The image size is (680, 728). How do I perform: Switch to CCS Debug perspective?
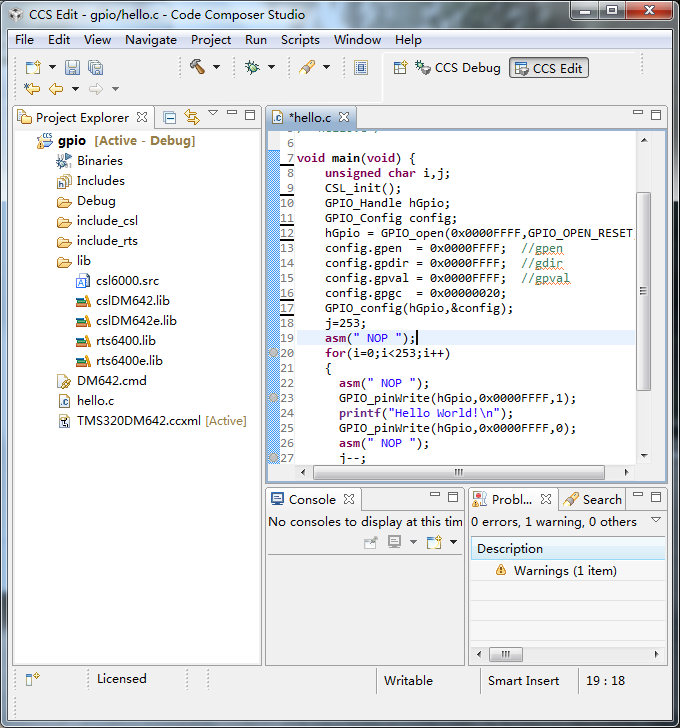[x=458, y=68]
